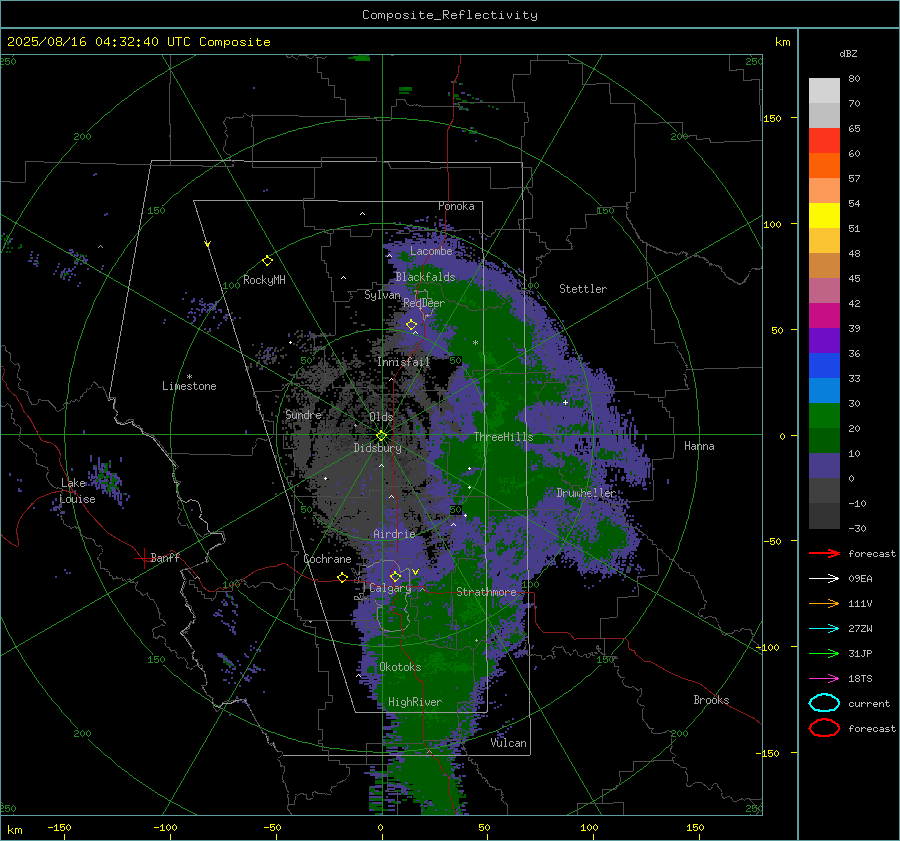Click the yellow diamond marker above Calgary
The image size is (900, 841).
(395, 576)
